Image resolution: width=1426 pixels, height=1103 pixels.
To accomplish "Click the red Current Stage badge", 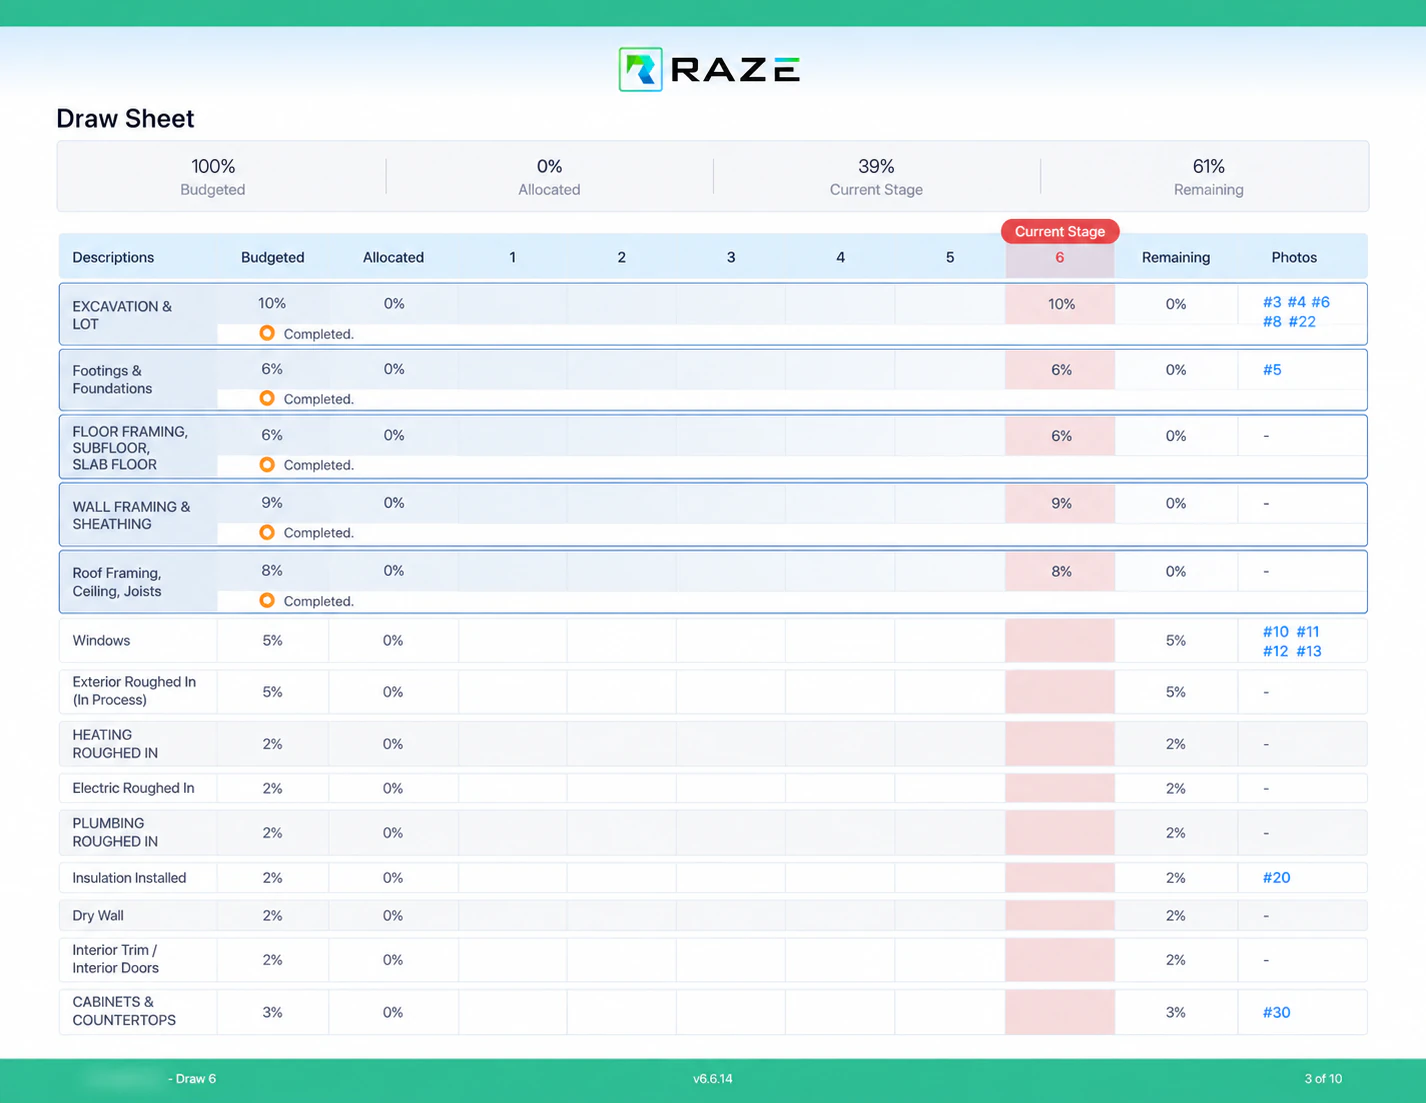I will [x=1060, y=231].
